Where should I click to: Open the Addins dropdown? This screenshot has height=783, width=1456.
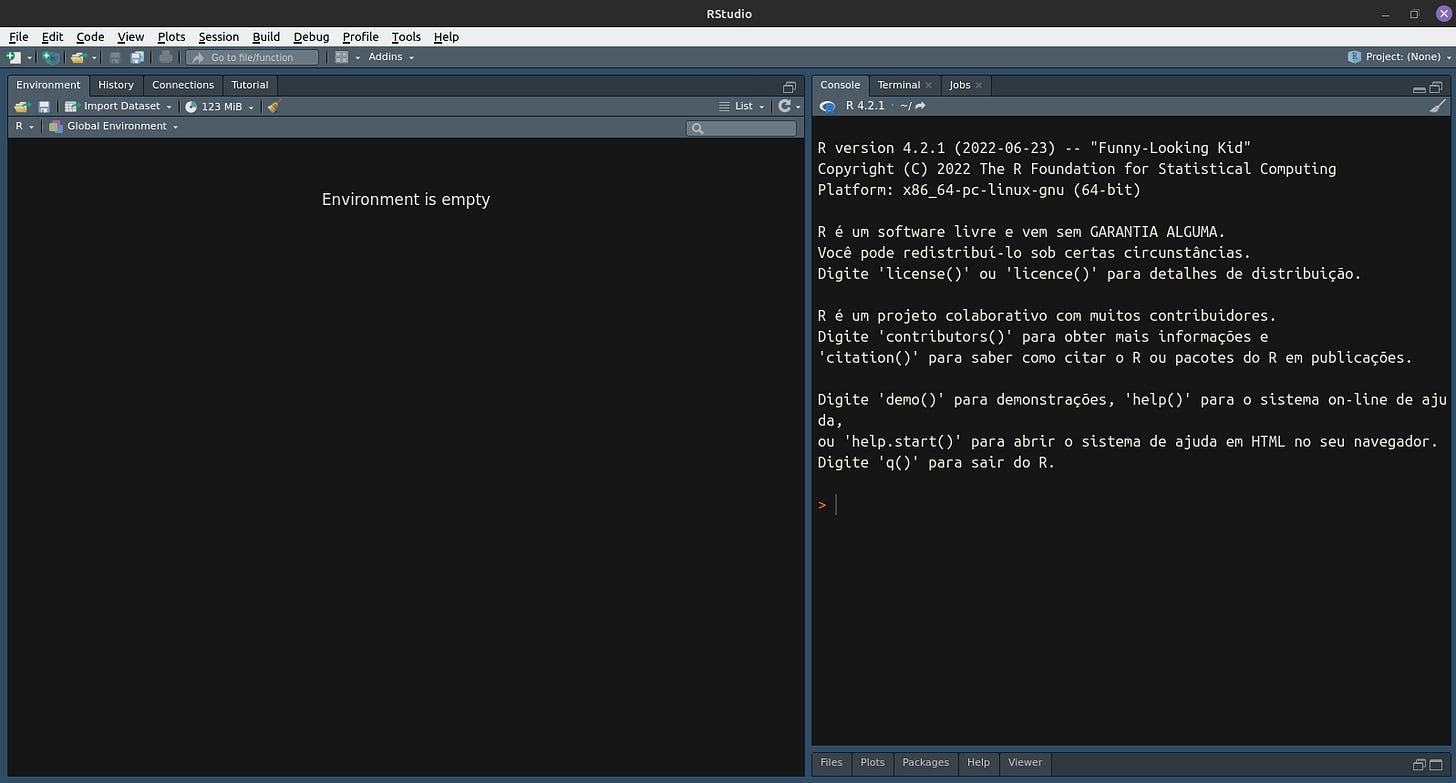tap(391, 57)
